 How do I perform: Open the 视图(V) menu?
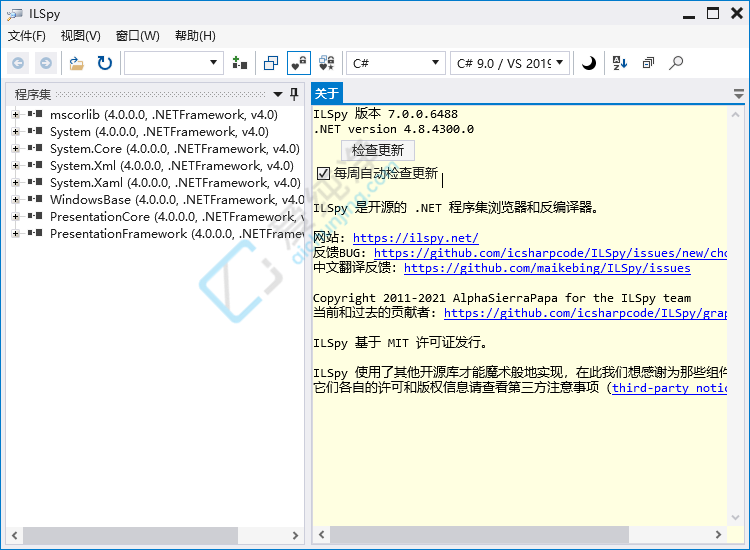pyautogui.click(x=80, y=36)
